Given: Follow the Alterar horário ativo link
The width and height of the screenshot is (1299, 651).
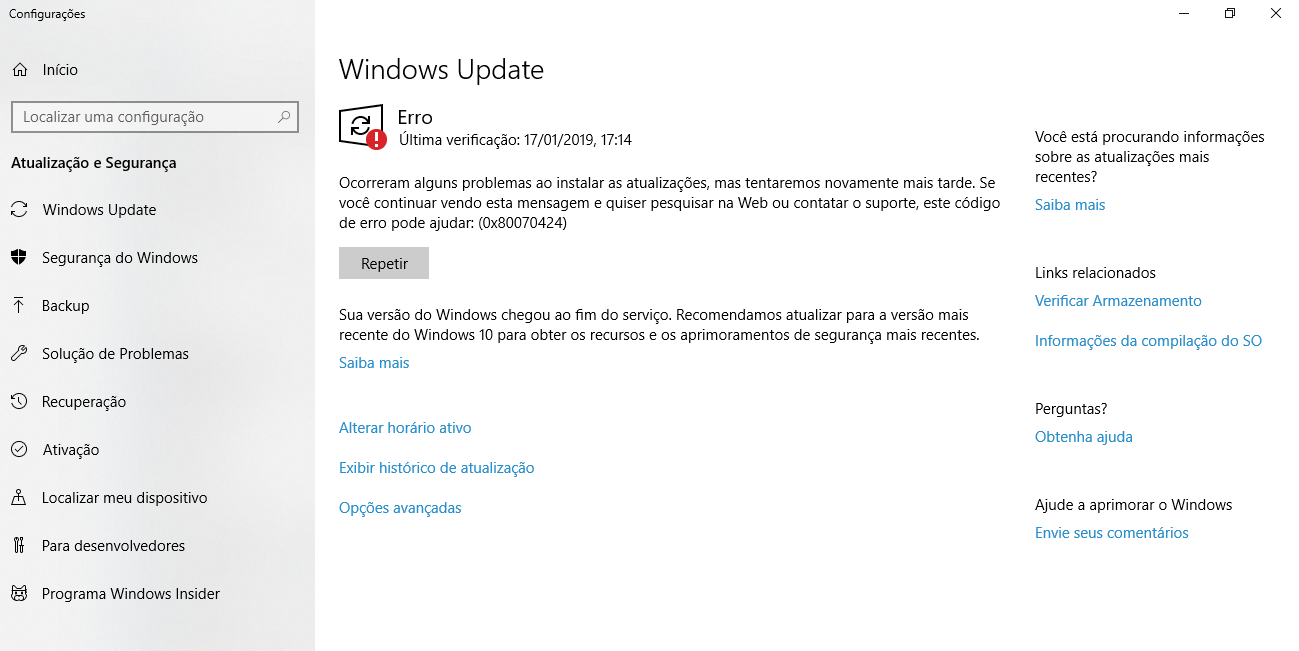Looking at the screenshot, I should 405,428.
